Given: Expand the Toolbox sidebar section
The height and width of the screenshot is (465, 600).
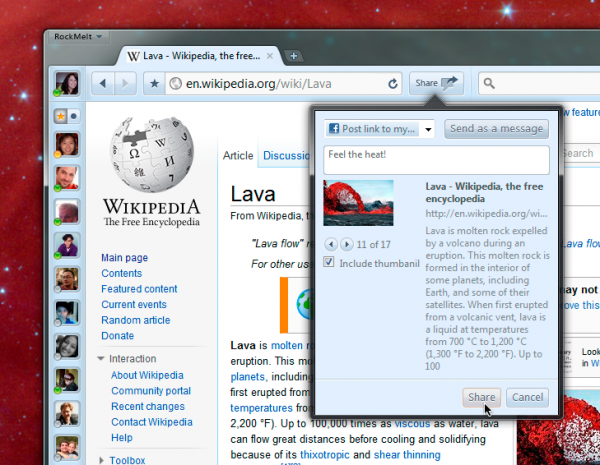Looking at the screenshot, I should [x=101, y=460].
